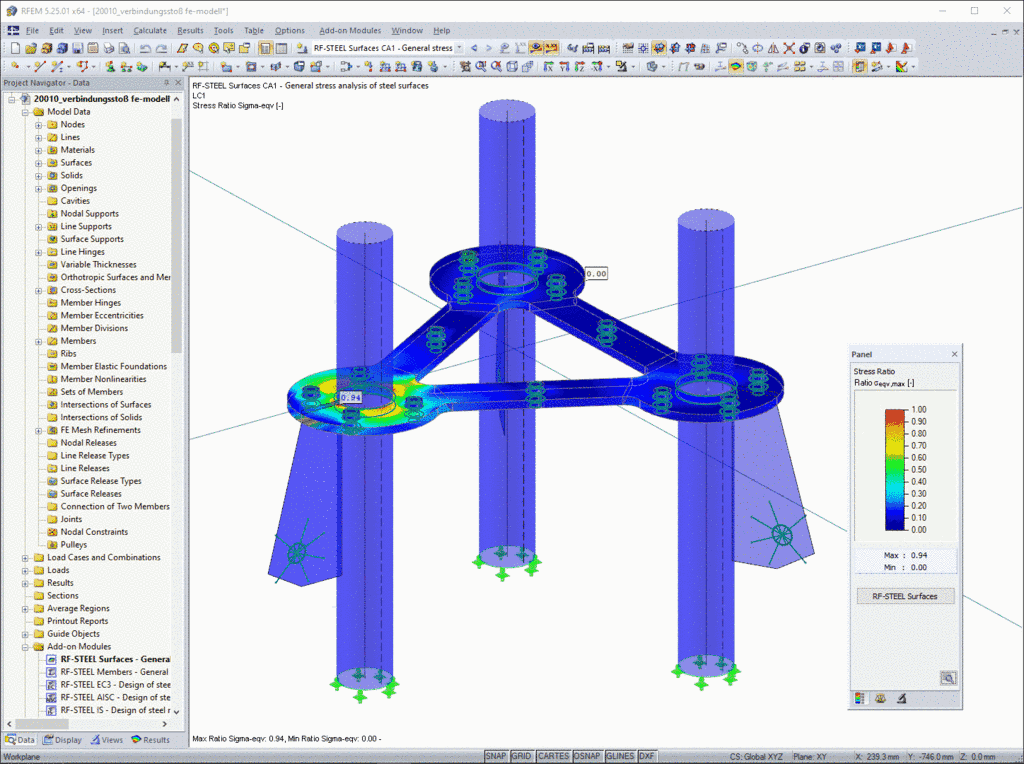This screenshot has height=764, width=1024.
Task: Expand the Results folder in navigator
Action: point(25,583)
